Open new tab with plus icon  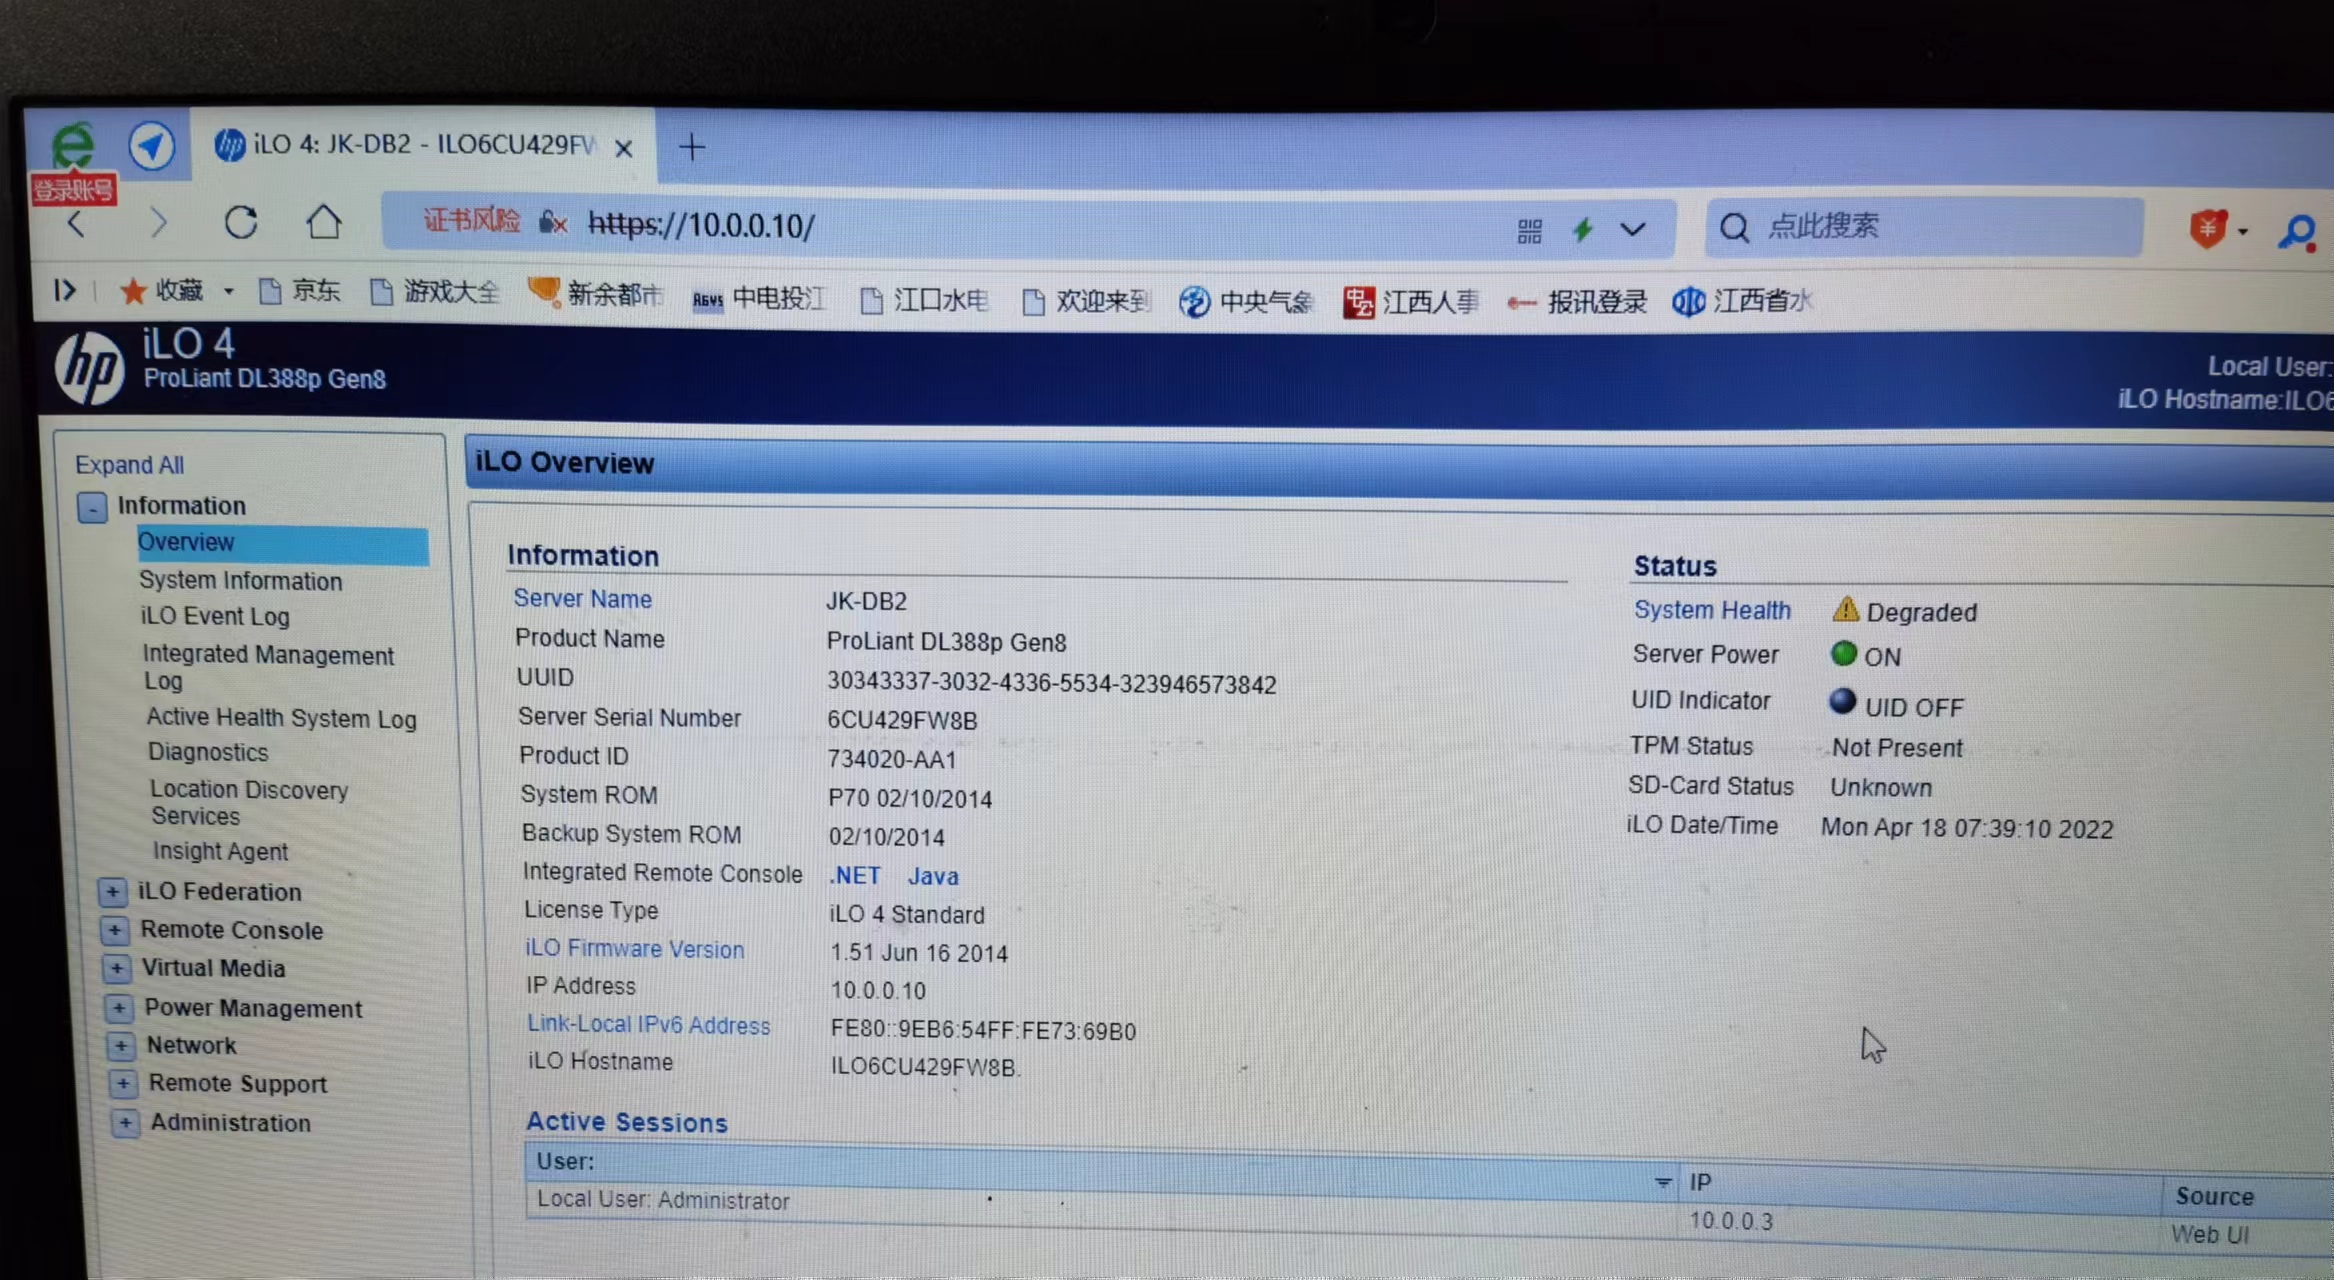coord(691,148)
